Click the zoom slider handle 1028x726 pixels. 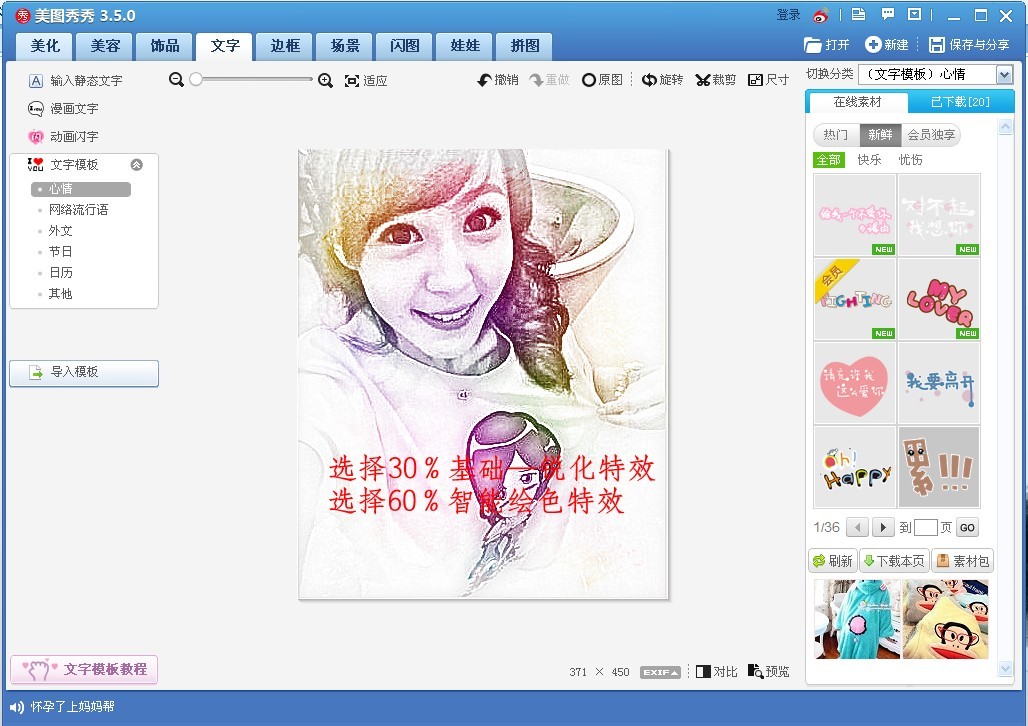point(196,80)
